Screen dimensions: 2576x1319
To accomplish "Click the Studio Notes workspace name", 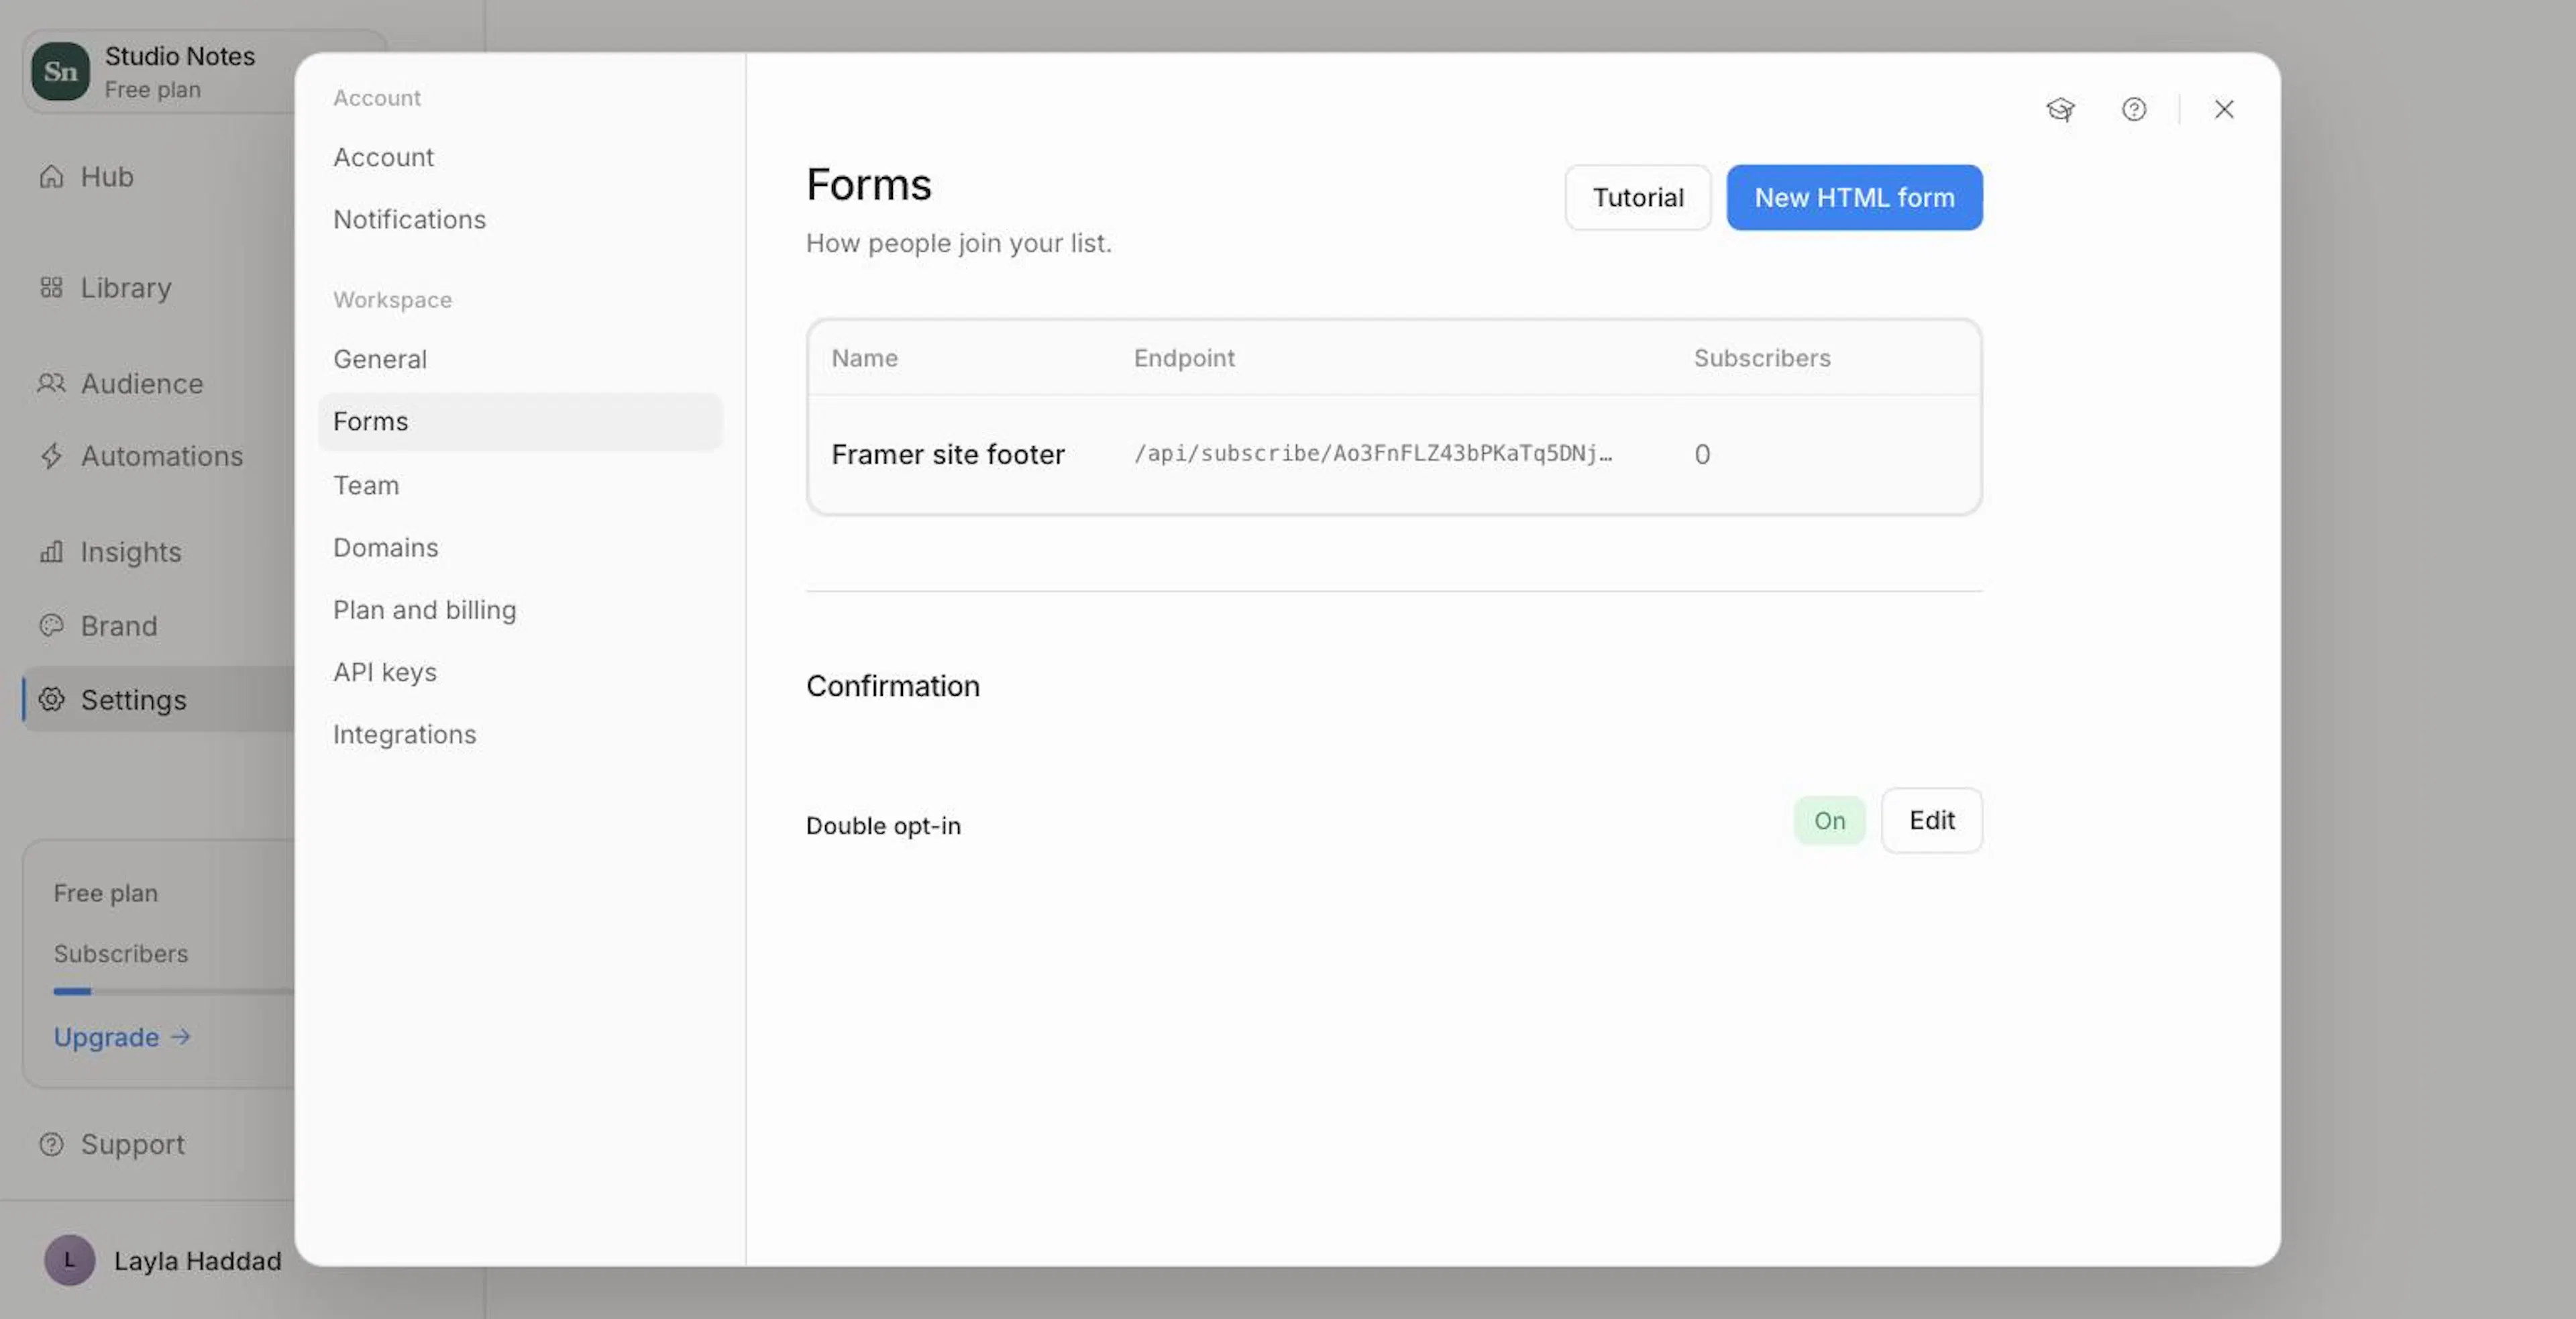I will click(x=180, y=56).
